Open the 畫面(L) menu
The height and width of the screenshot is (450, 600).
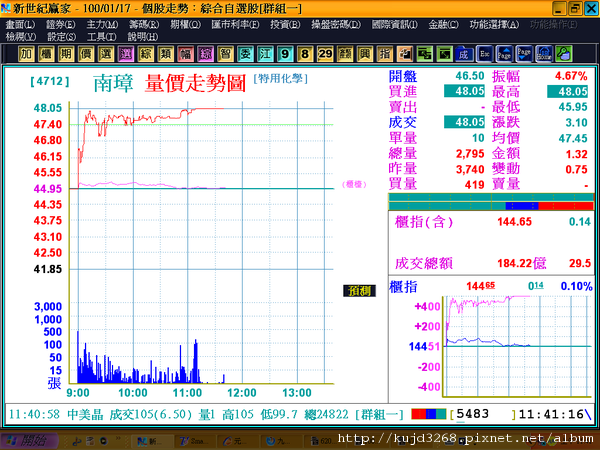pos(20,24)
